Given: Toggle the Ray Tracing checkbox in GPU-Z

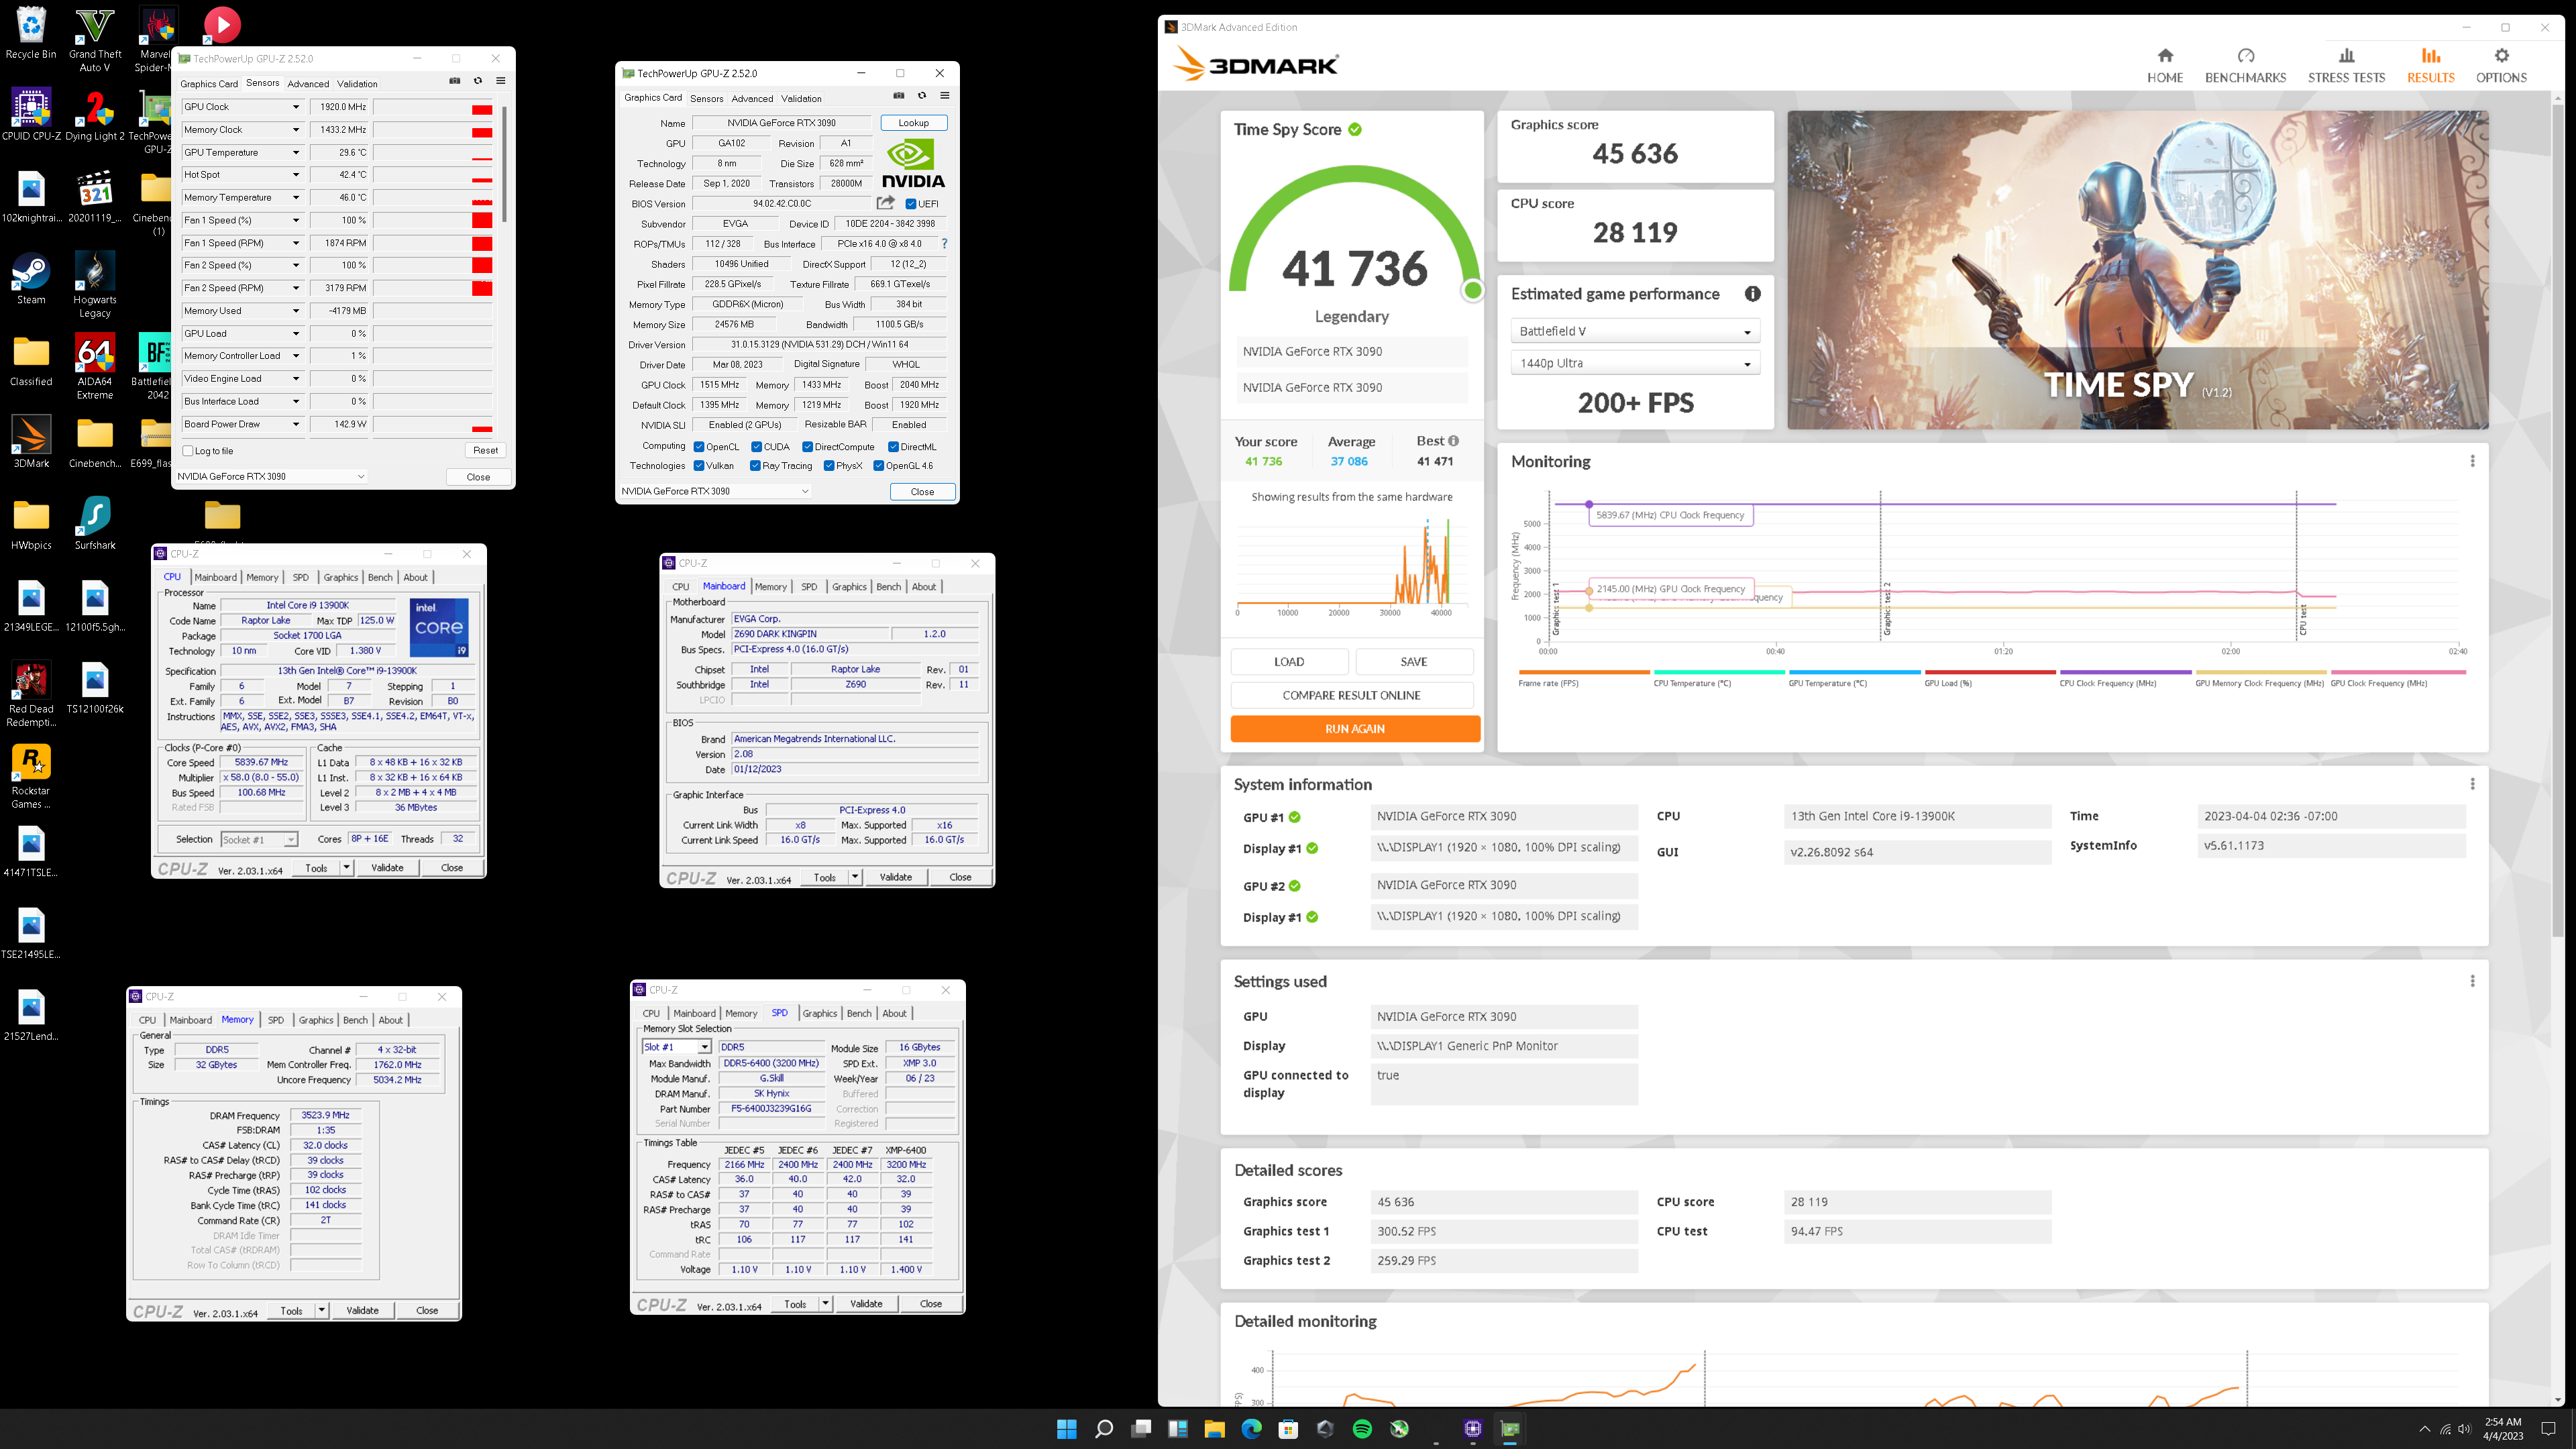Looking at the screenshot, I should 755,466.
